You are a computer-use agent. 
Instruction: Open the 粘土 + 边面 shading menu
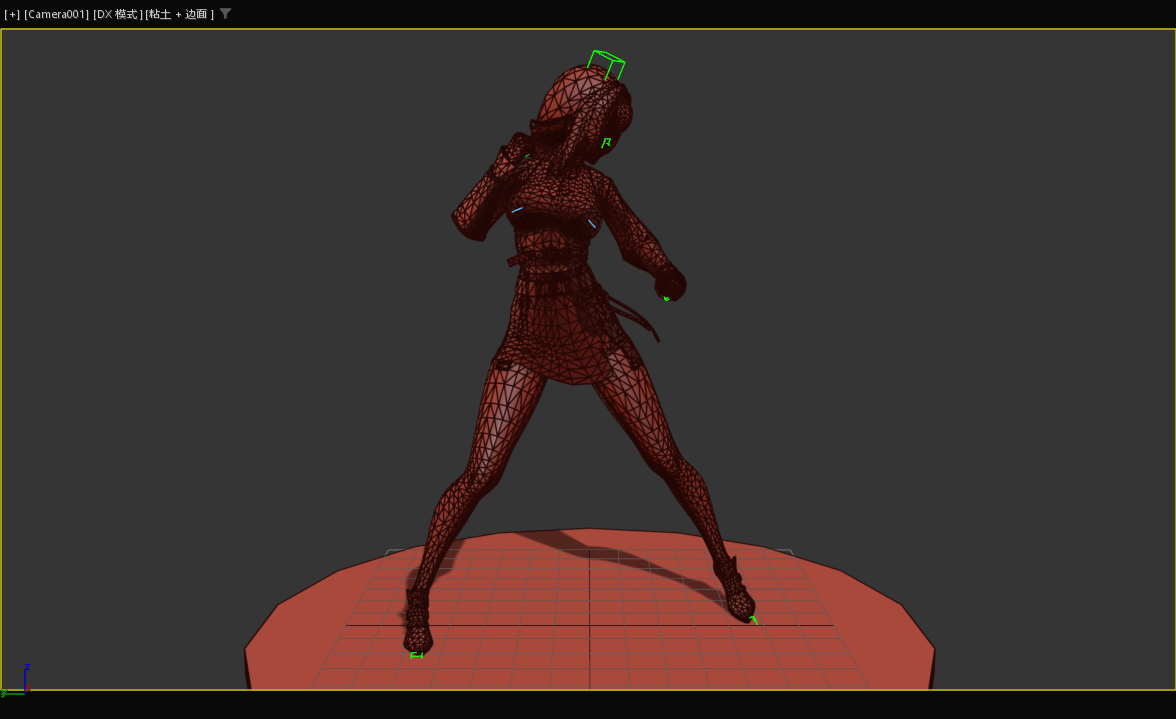pos(180,14)
